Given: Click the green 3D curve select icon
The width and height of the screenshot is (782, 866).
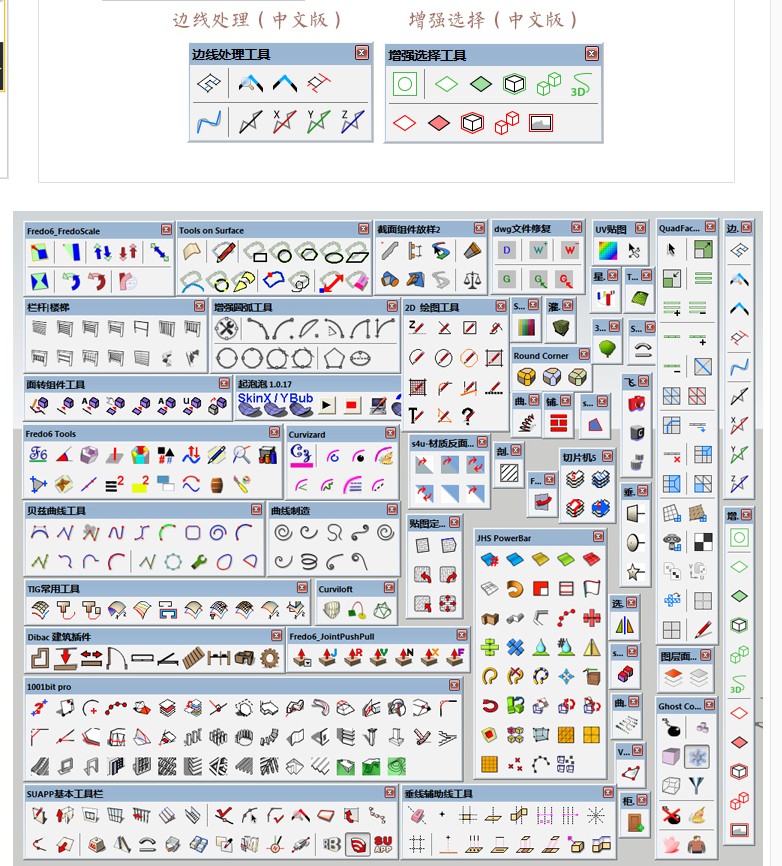Looking at the screenshot, I should (x=581, y=85).
